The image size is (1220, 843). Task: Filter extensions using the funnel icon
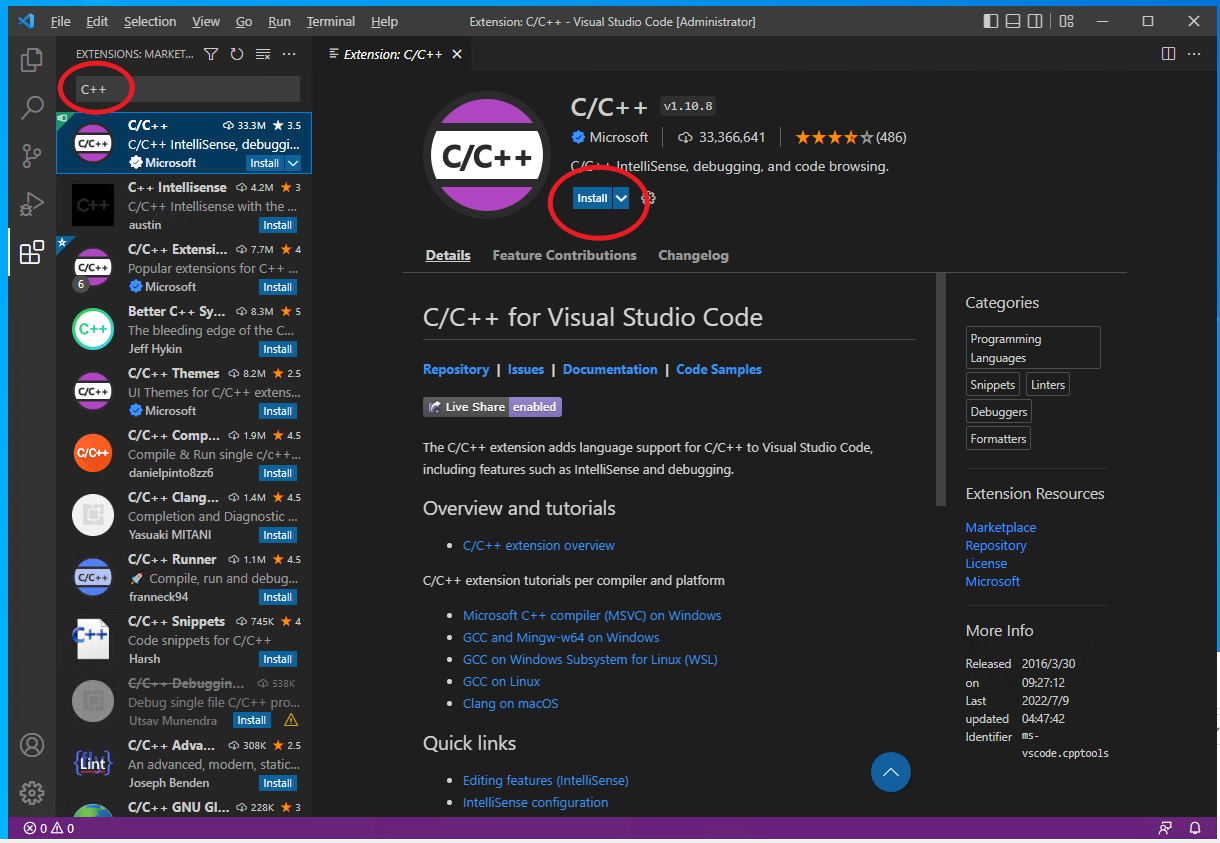(211, 54)
